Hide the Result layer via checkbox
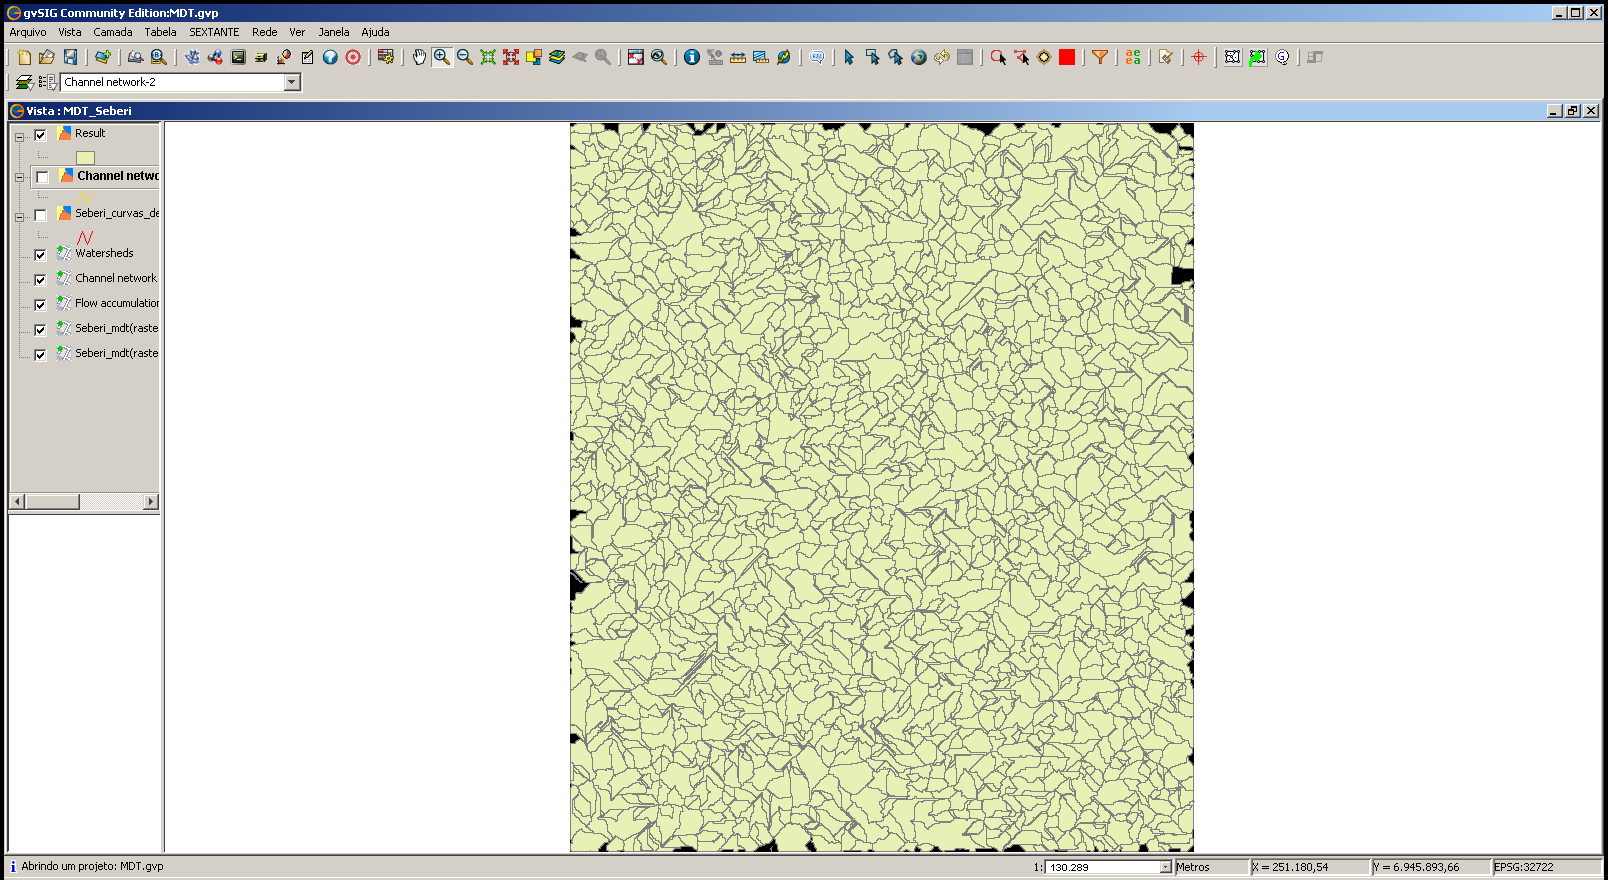Screen dimensions: 1608x880 [40, 135]
